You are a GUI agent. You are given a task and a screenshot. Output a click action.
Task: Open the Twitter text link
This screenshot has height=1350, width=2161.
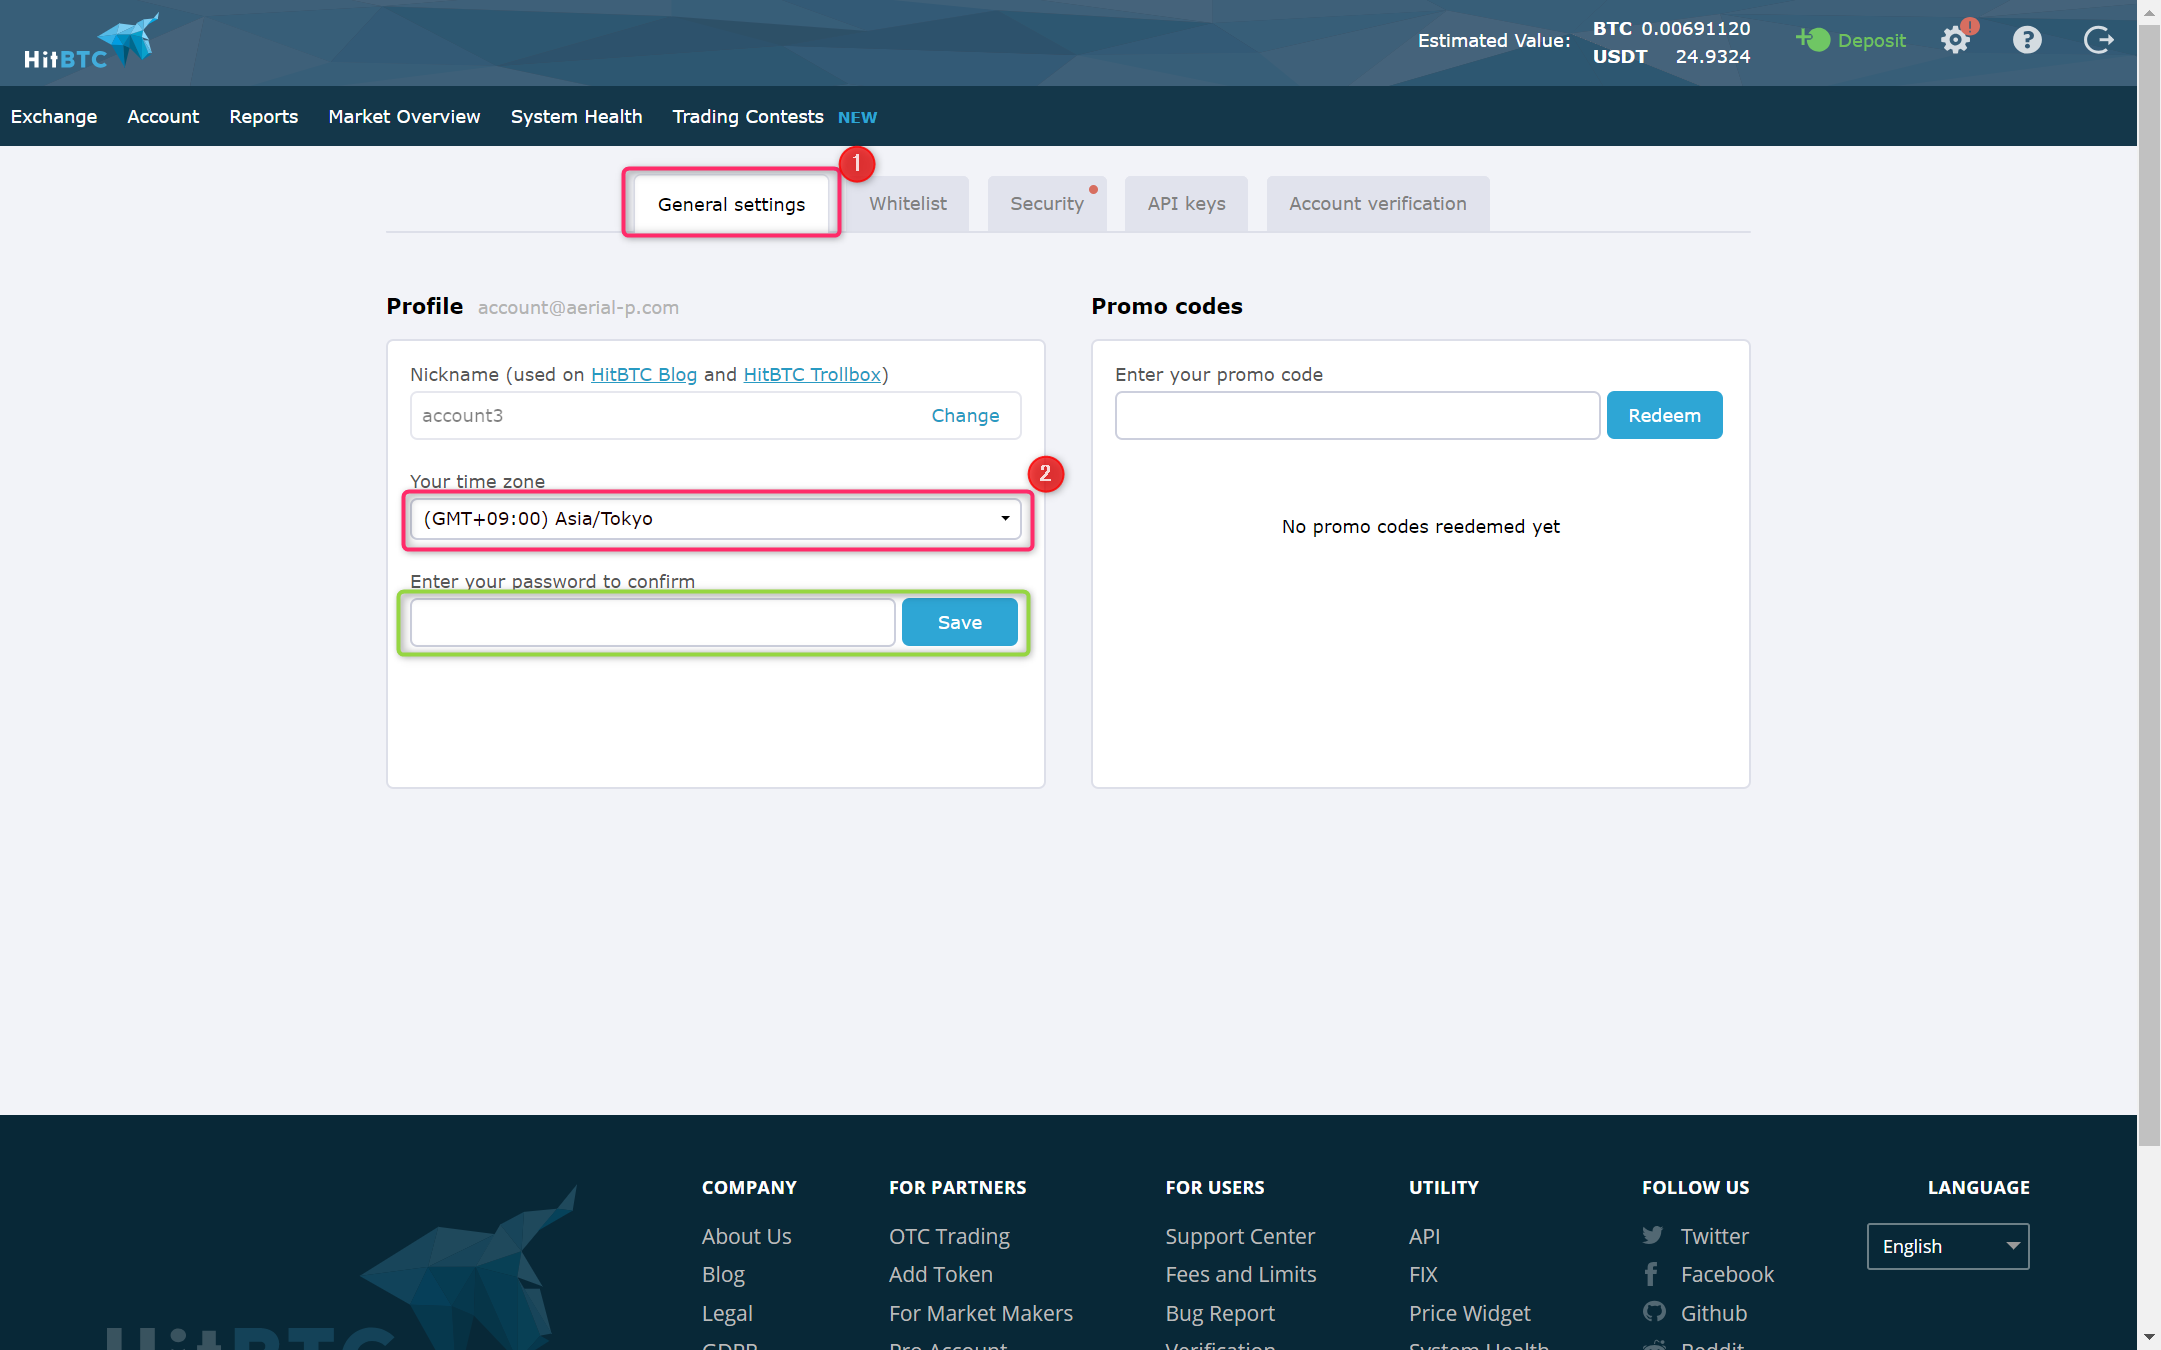point(1714,1236)
